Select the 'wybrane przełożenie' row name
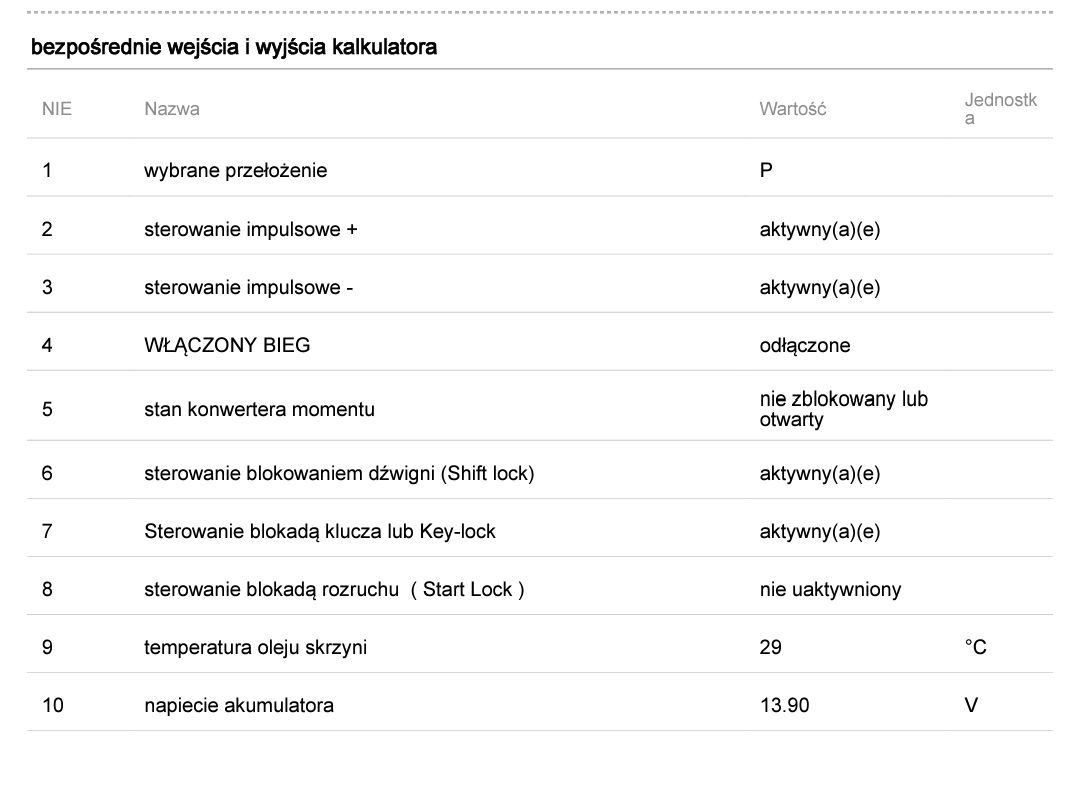This screenshot has width=1080, height=801. tap(235, 171)
